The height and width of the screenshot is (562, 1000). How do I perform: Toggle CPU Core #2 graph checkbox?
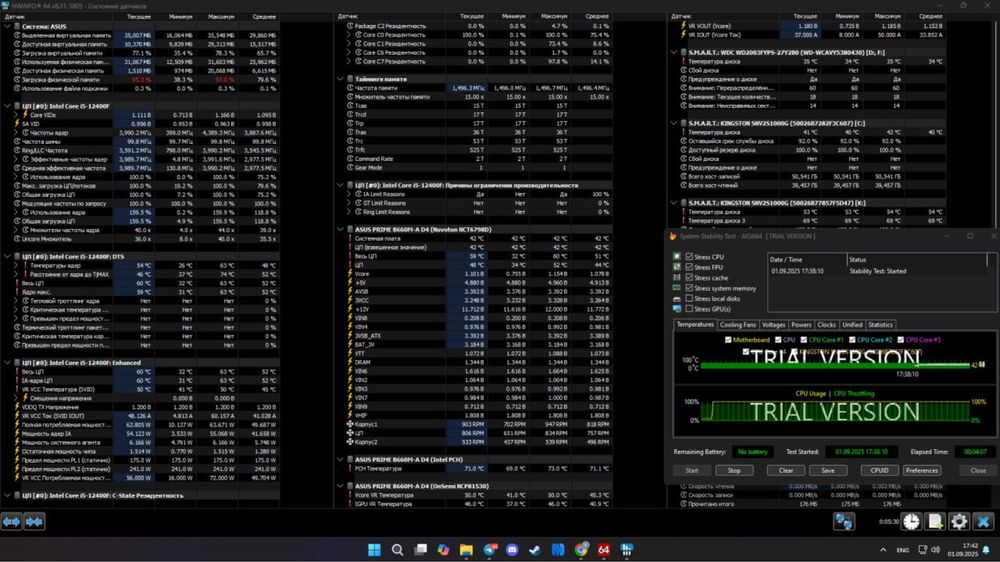tap(853, 340)
